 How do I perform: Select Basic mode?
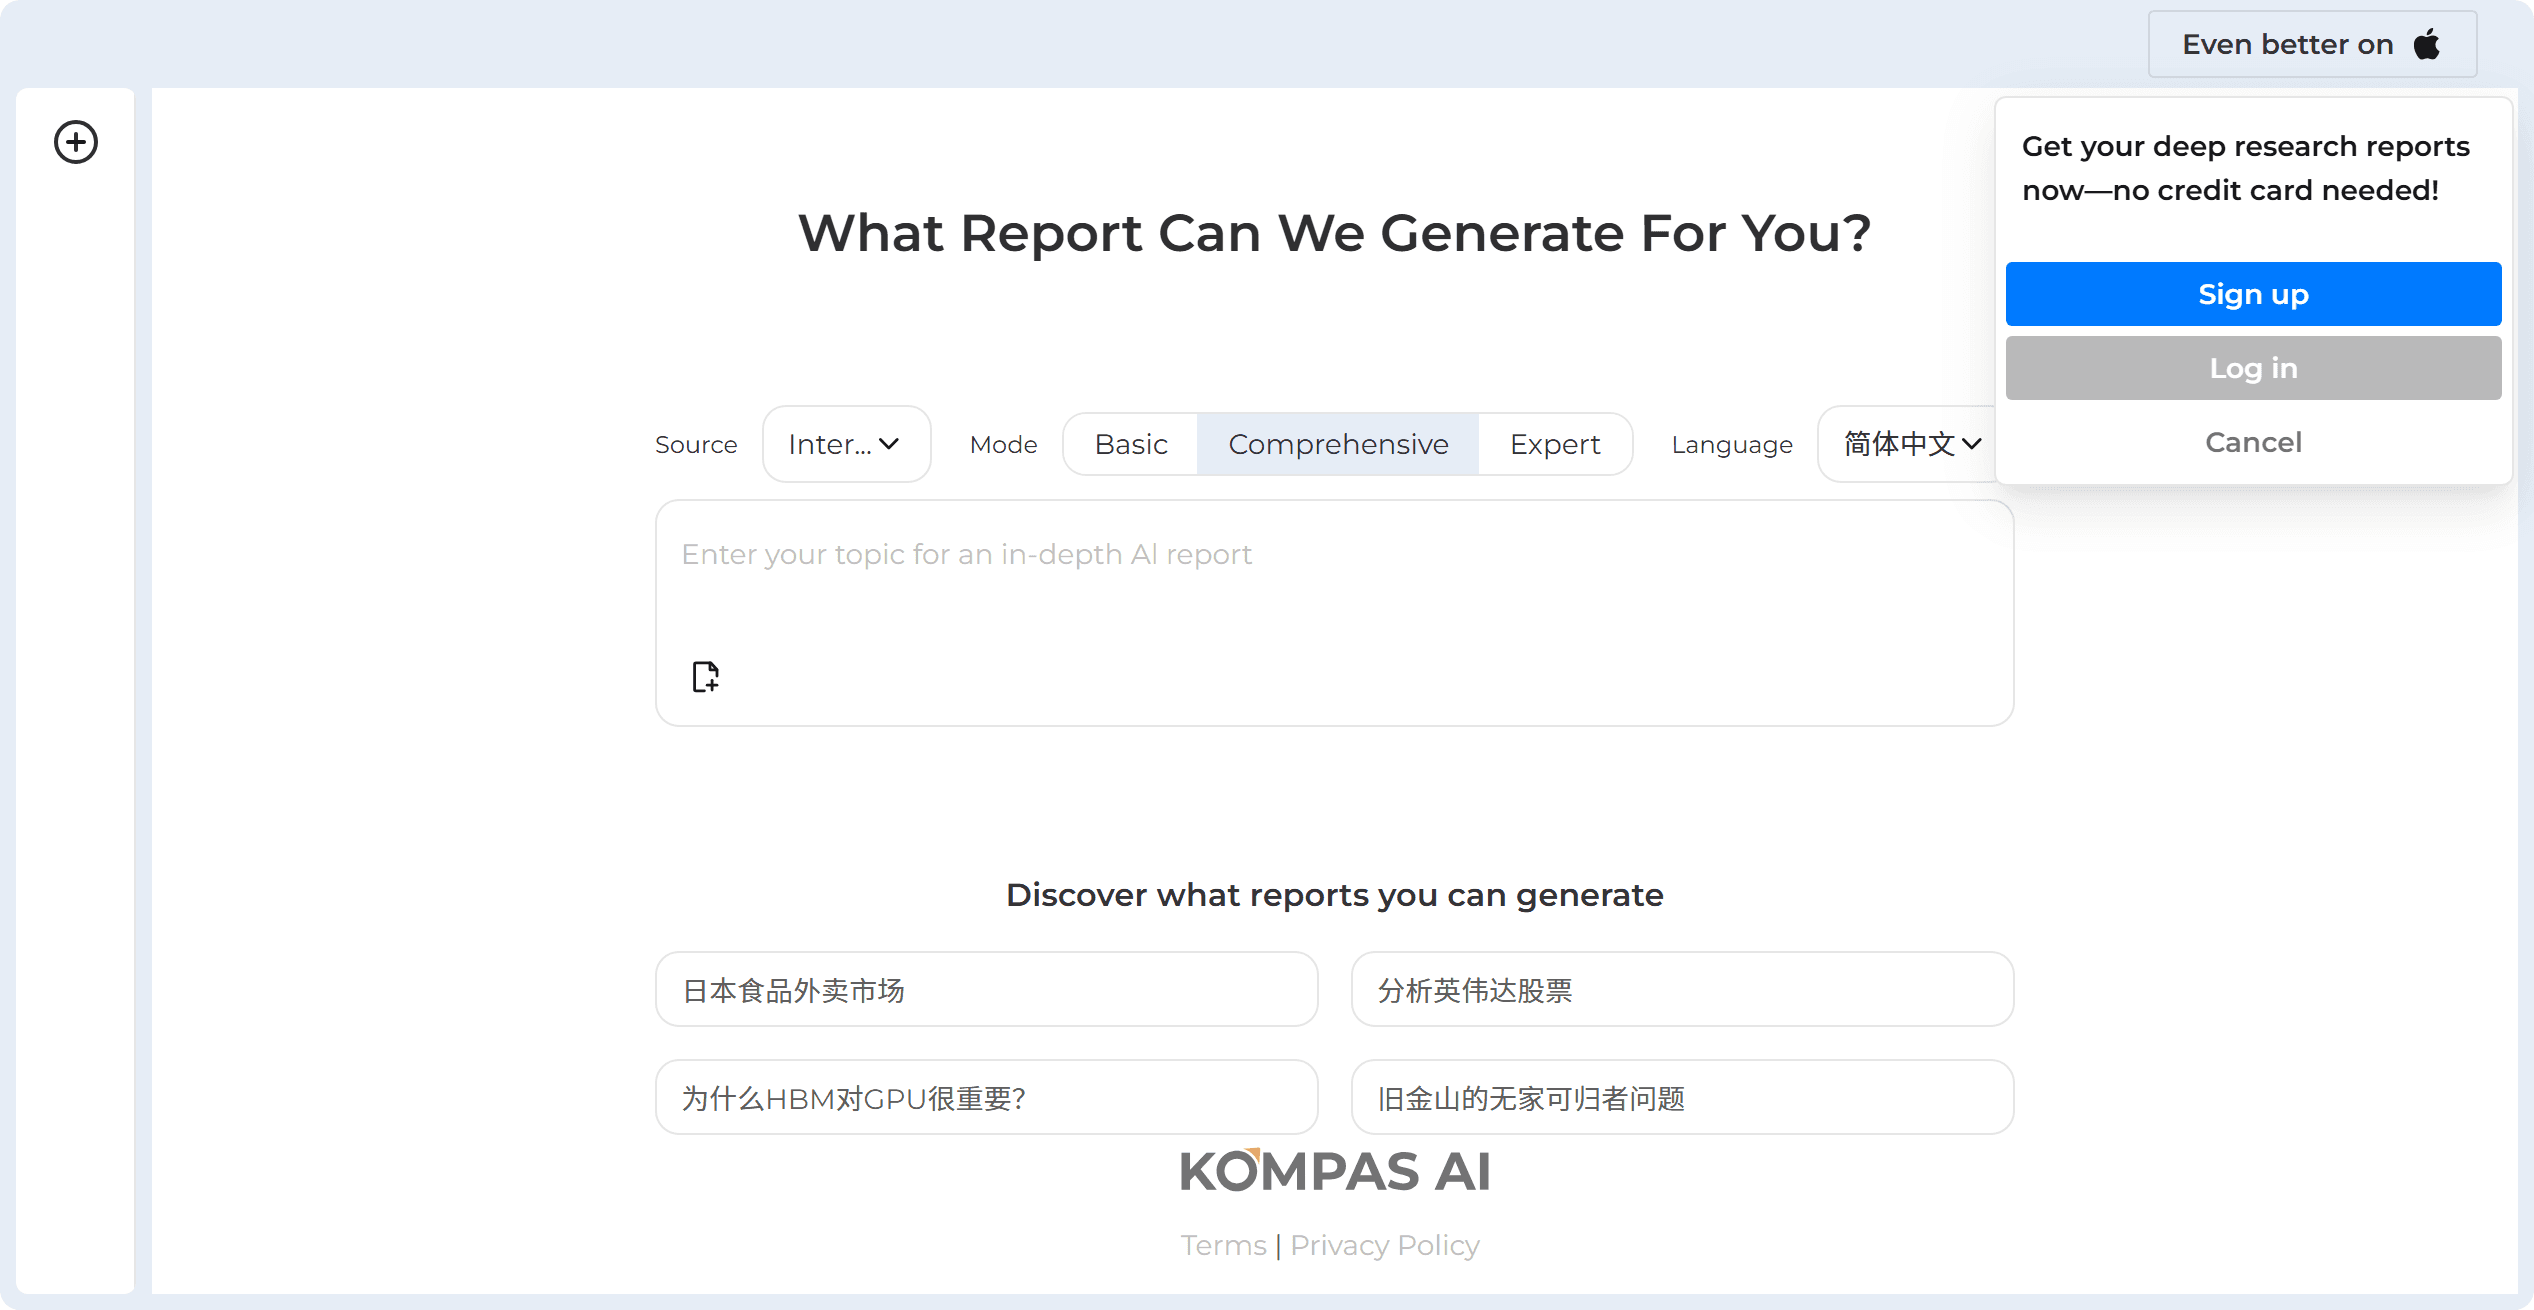click(1130, 444)
